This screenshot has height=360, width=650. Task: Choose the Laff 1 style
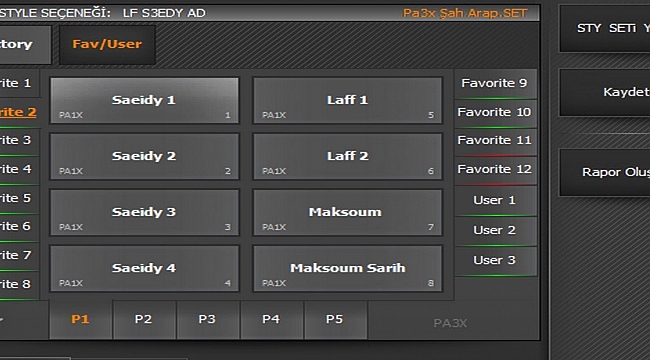tap(347, 100)
